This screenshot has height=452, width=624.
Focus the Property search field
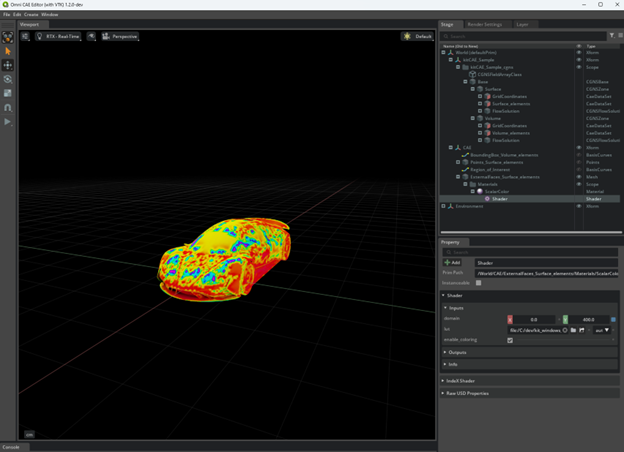(x=530, y=252)
